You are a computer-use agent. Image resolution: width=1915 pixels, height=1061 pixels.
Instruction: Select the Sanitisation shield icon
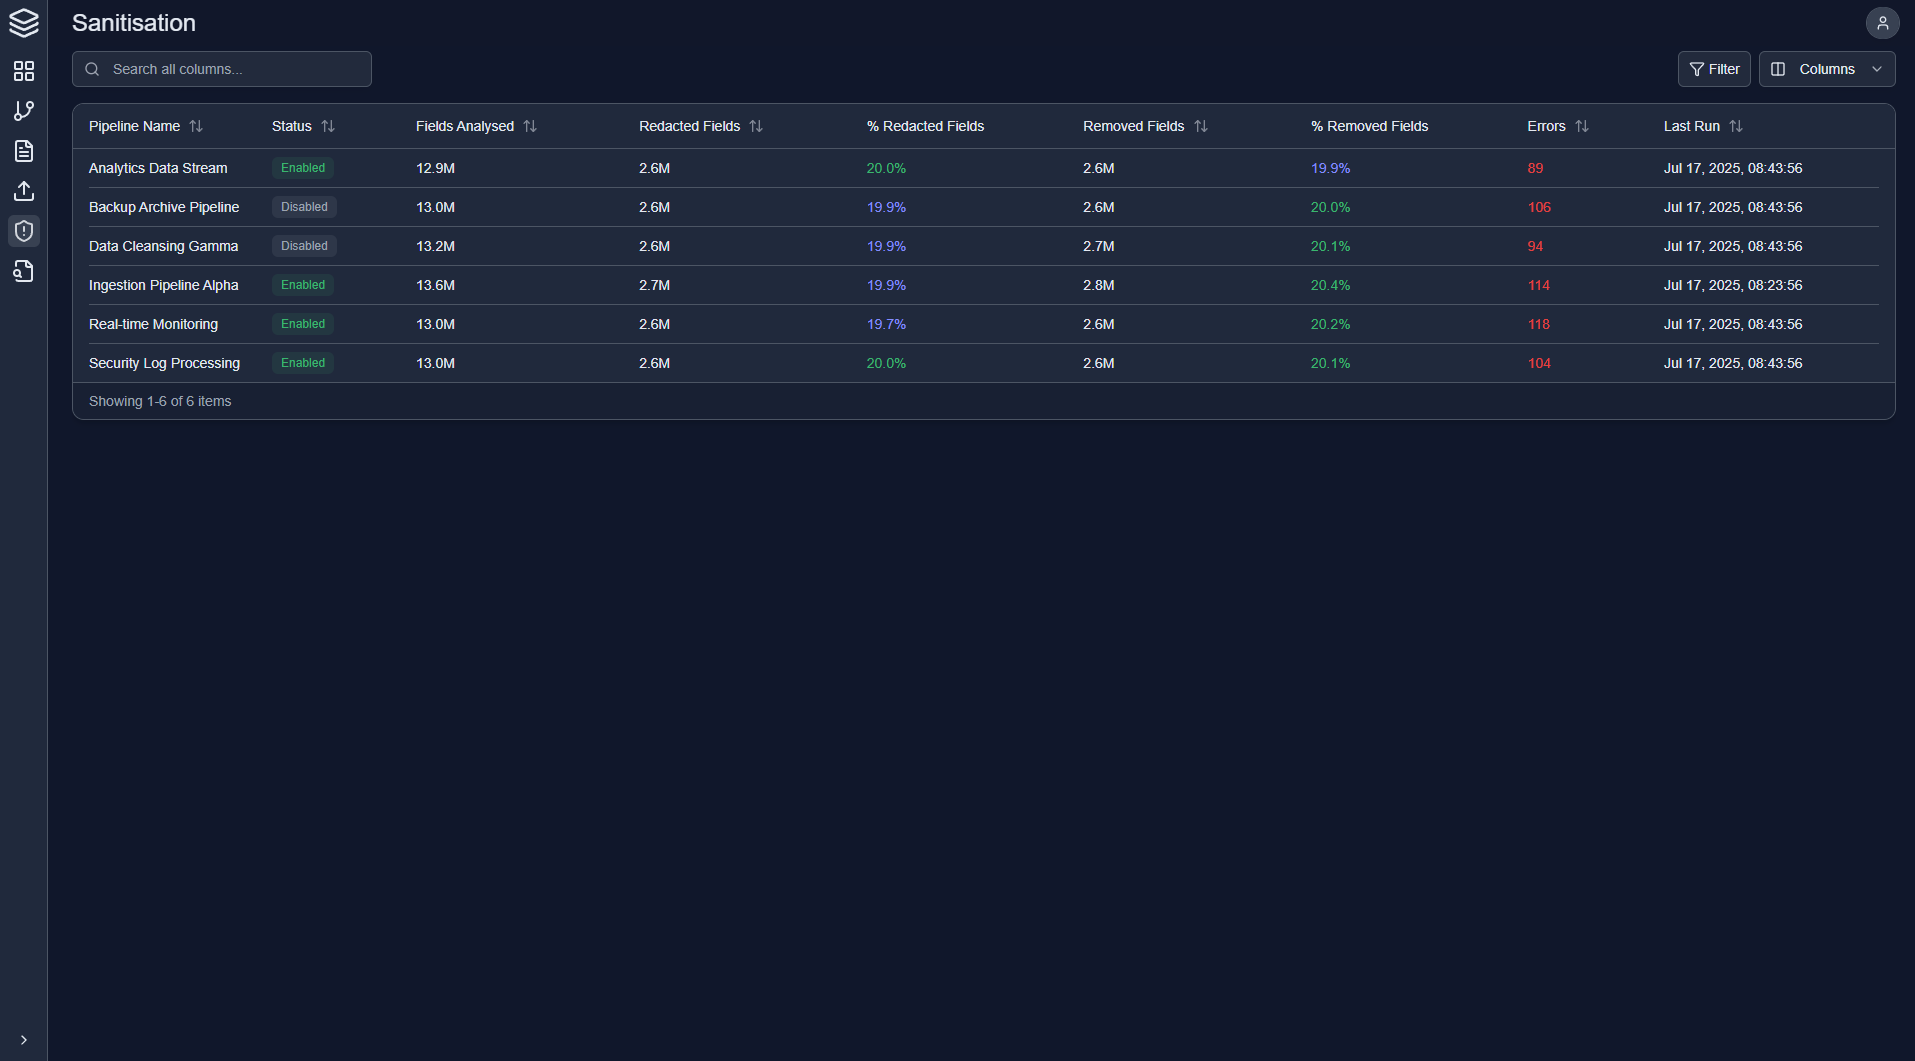[24, 231]
